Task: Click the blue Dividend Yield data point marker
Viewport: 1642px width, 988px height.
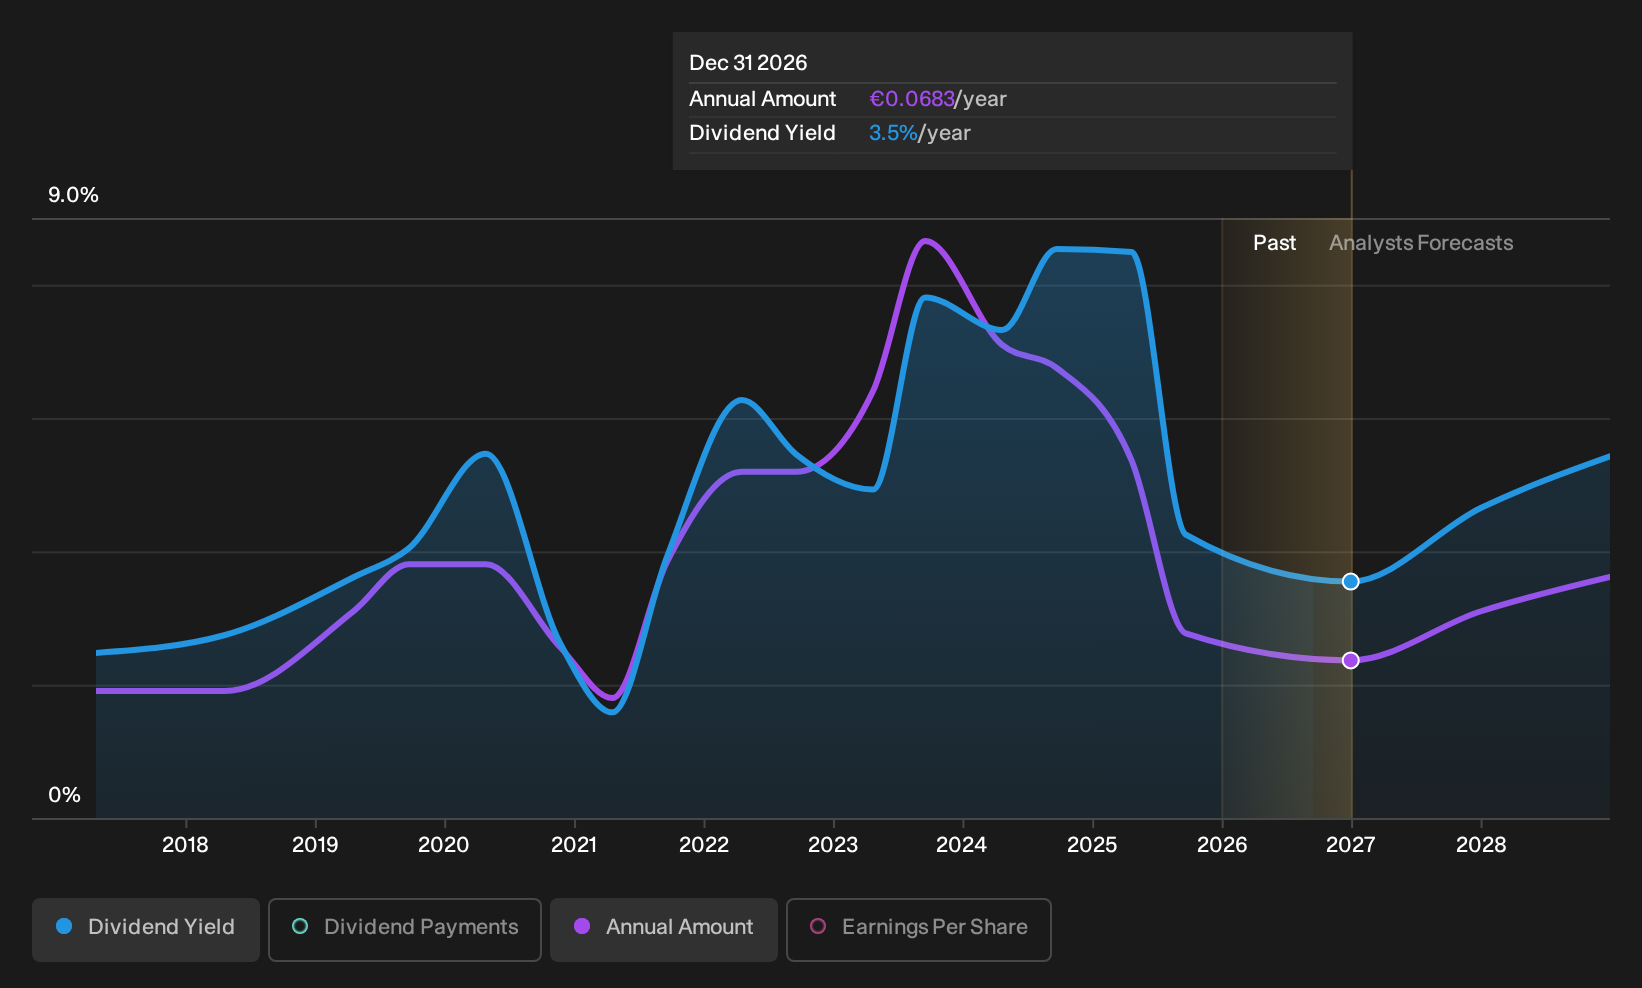Action: tap(1351, 581)
